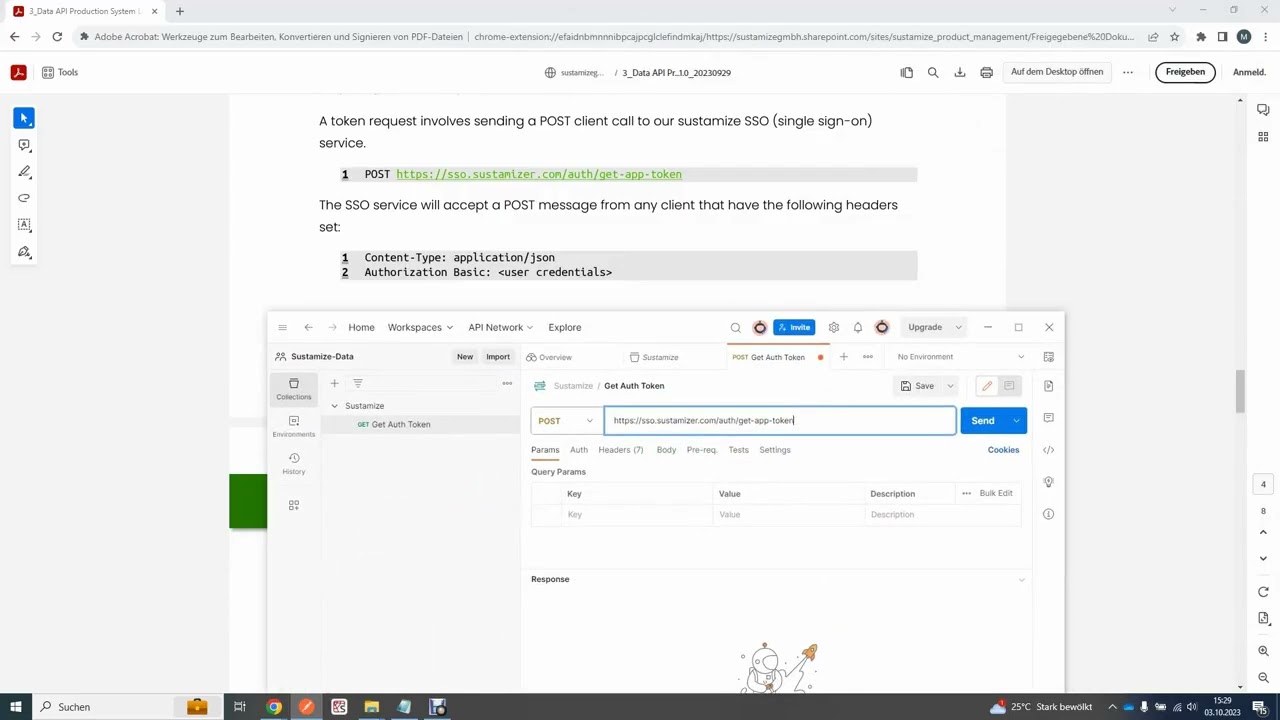
Task: Open the Postman Environments sidebar icon
Action: tap(294, 426)
